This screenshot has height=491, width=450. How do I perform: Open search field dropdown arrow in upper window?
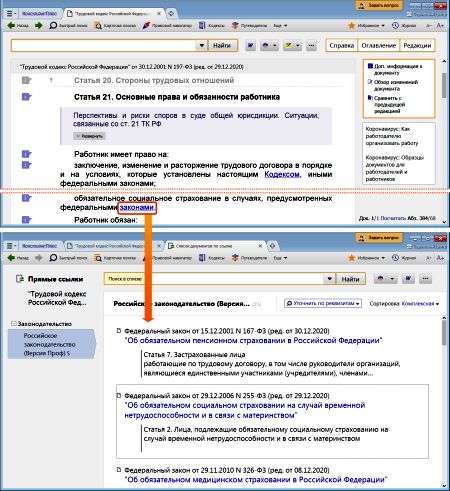201,45
